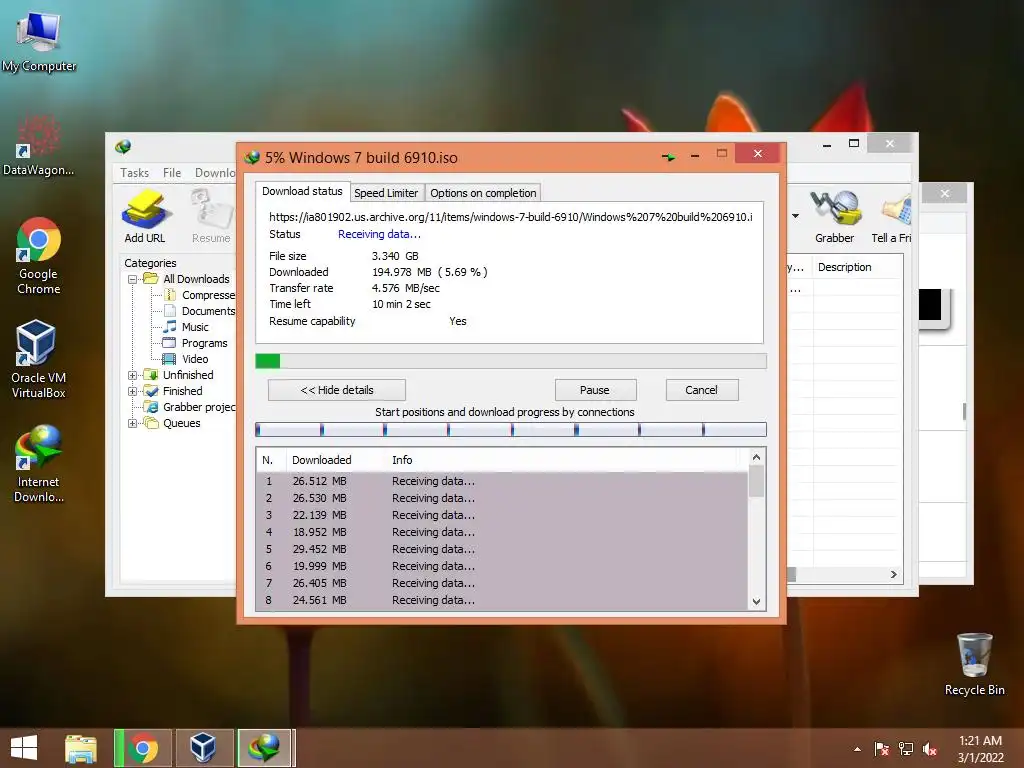Click main window horizontal scroll right arrow
This screenshot has width=1024, height=768.
coord(894,575)
